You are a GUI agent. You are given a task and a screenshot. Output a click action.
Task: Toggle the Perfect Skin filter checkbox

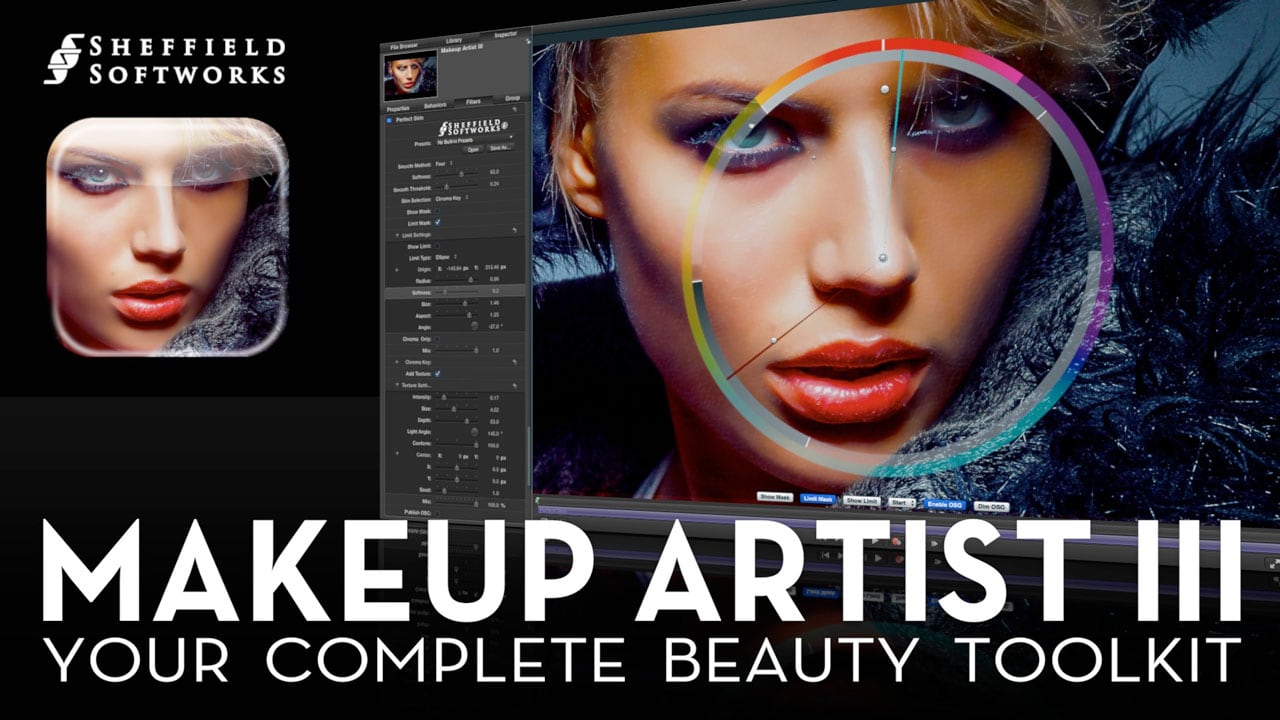[389, 120]
